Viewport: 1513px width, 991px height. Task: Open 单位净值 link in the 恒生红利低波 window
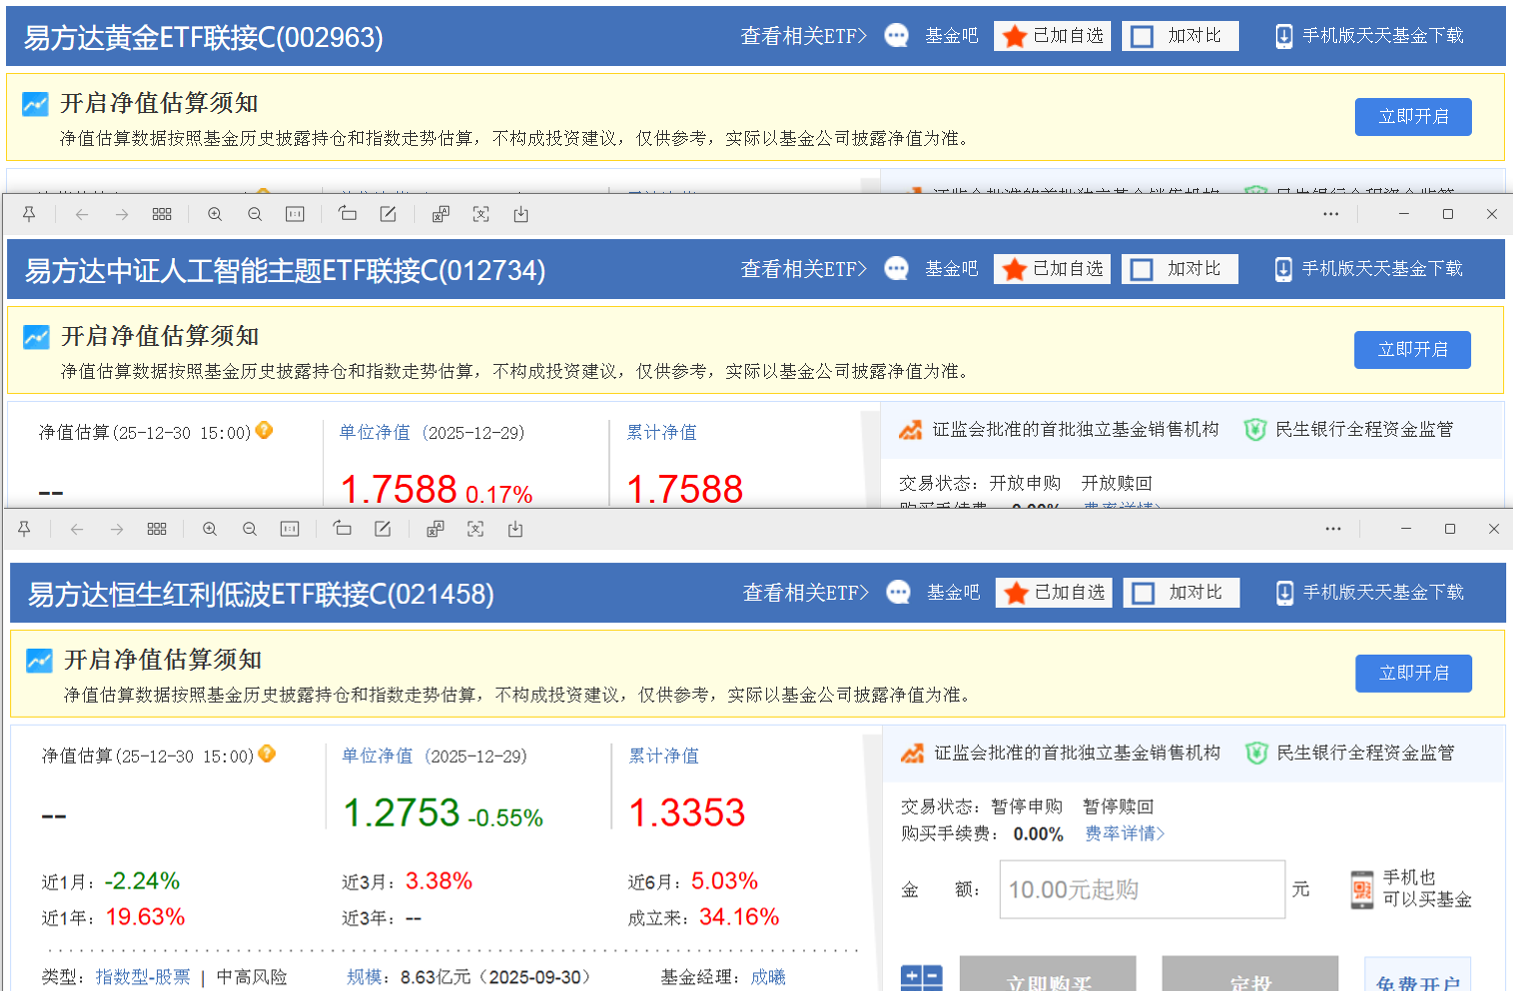[x=377, y=756]
